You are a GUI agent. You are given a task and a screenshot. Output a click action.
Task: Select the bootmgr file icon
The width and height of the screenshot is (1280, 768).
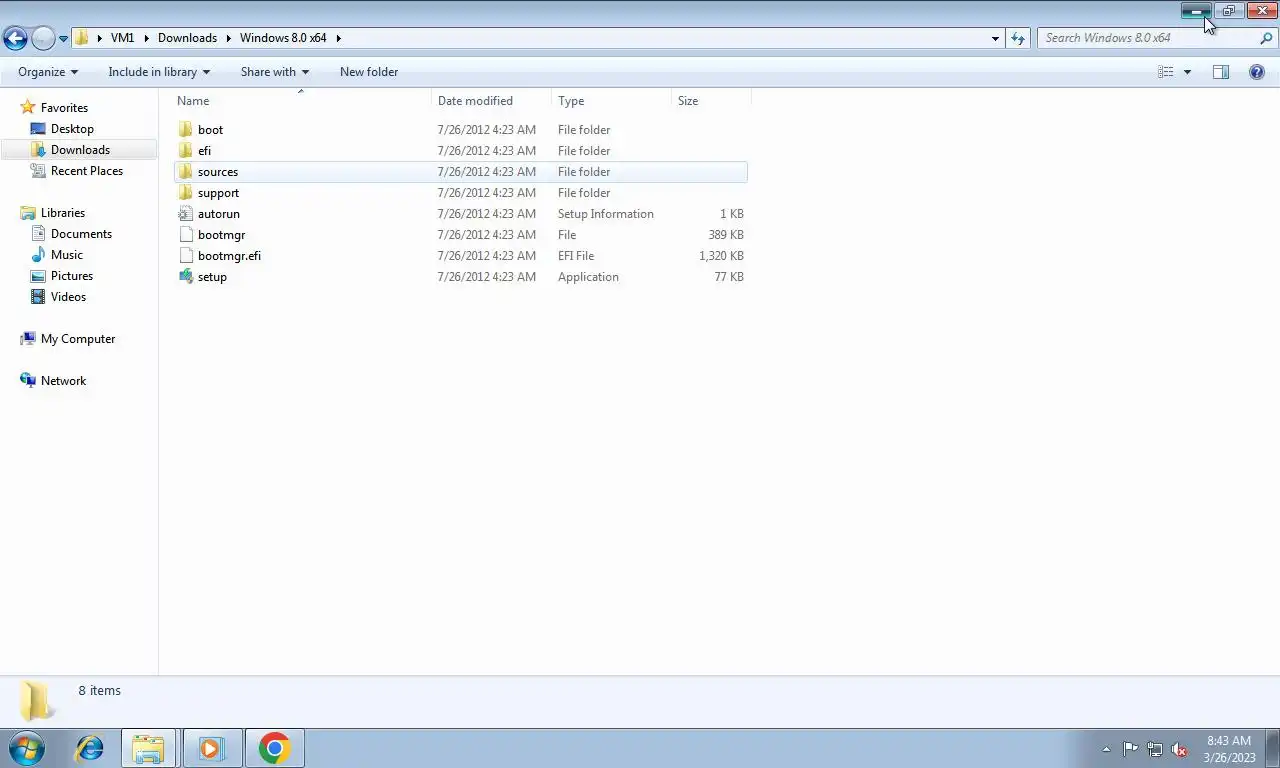(x=185, y=235)
